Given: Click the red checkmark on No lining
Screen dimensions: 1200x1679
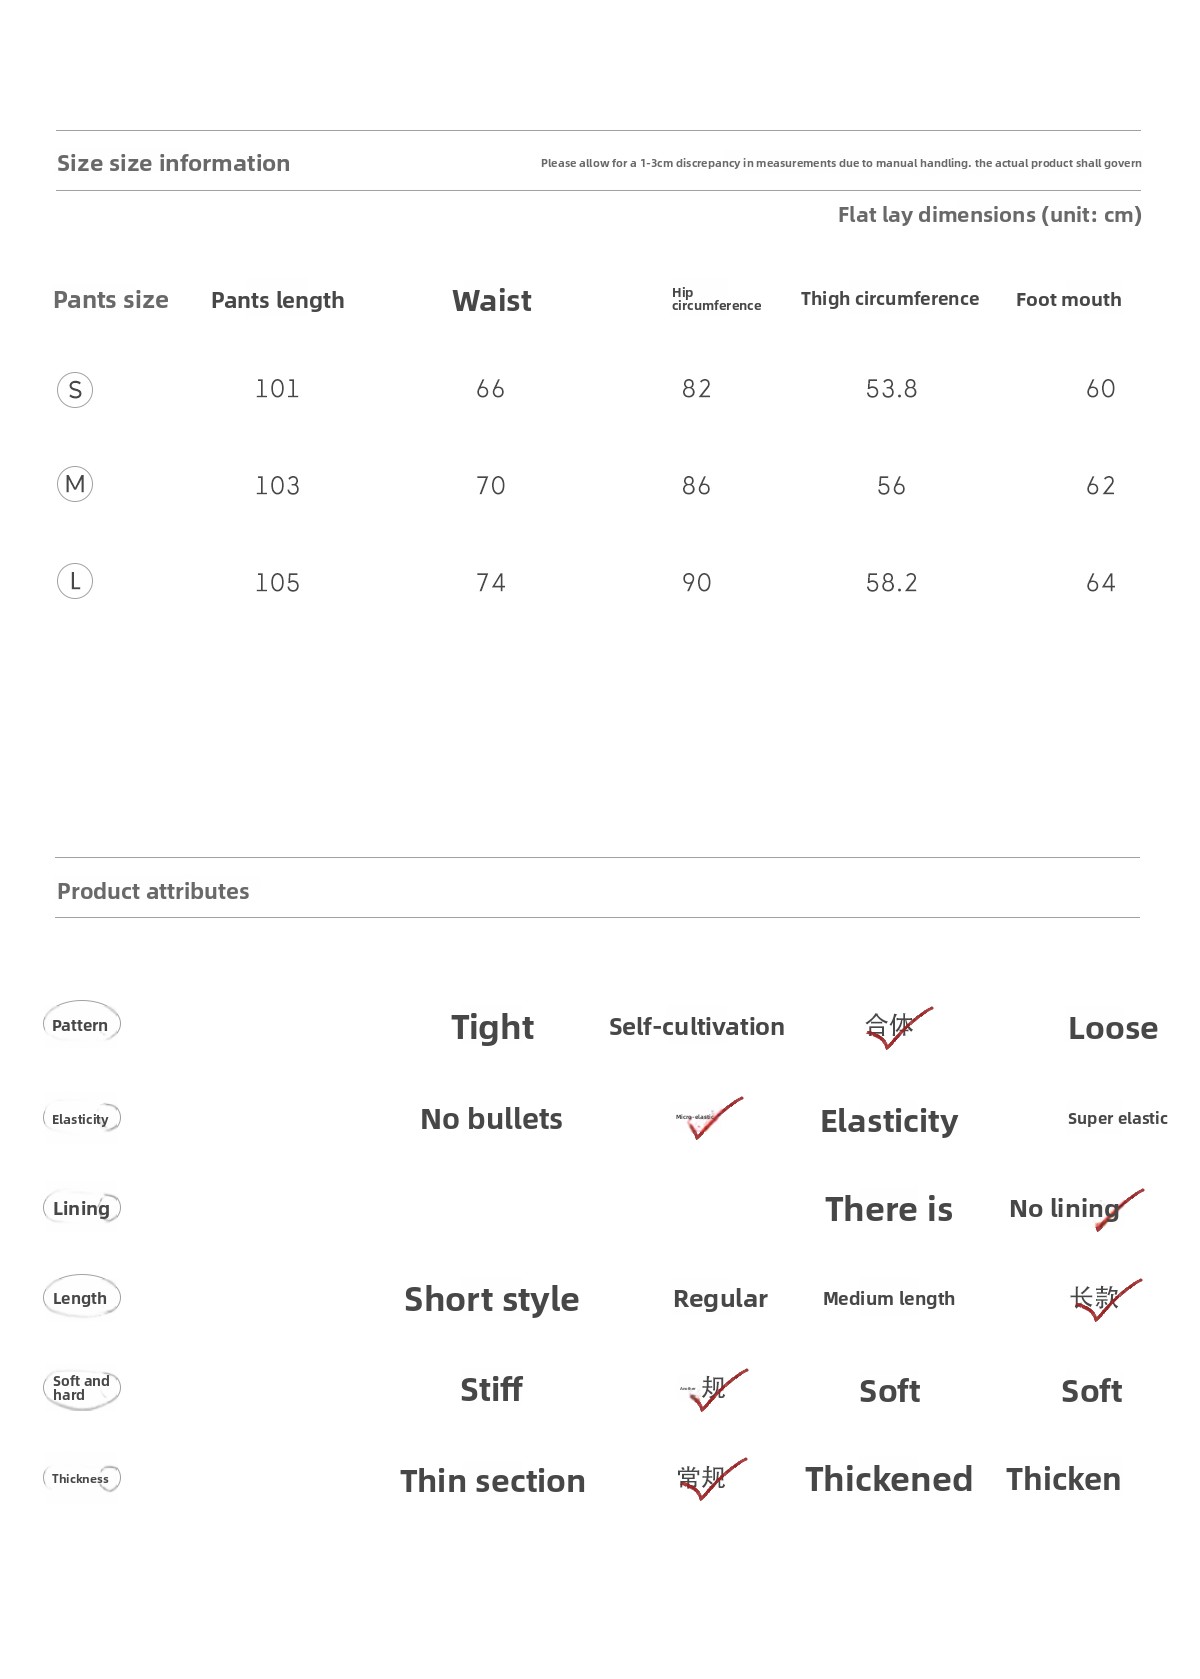Looking at the screenshot, I should (1119, 1210).
